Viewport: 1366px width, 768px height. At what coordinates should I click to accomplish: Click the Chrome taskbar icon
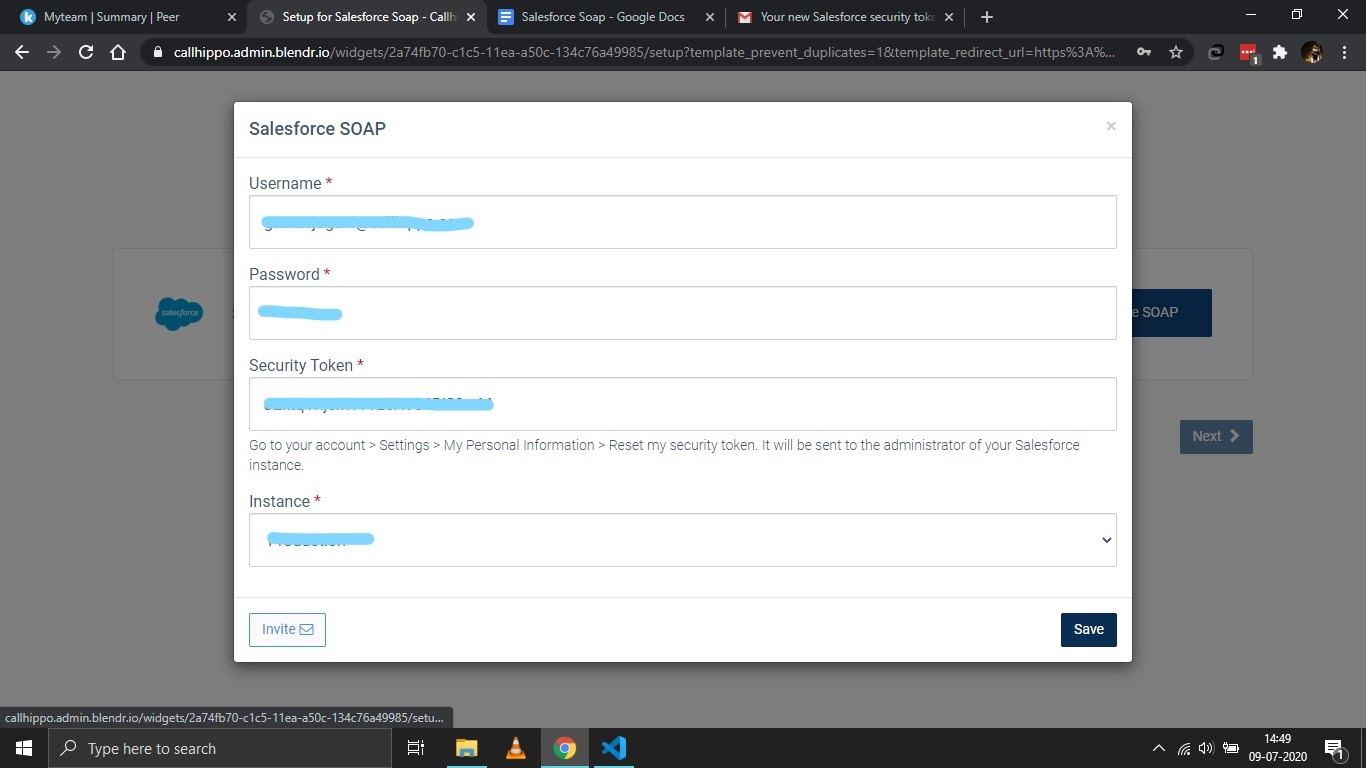coord(565,748)
